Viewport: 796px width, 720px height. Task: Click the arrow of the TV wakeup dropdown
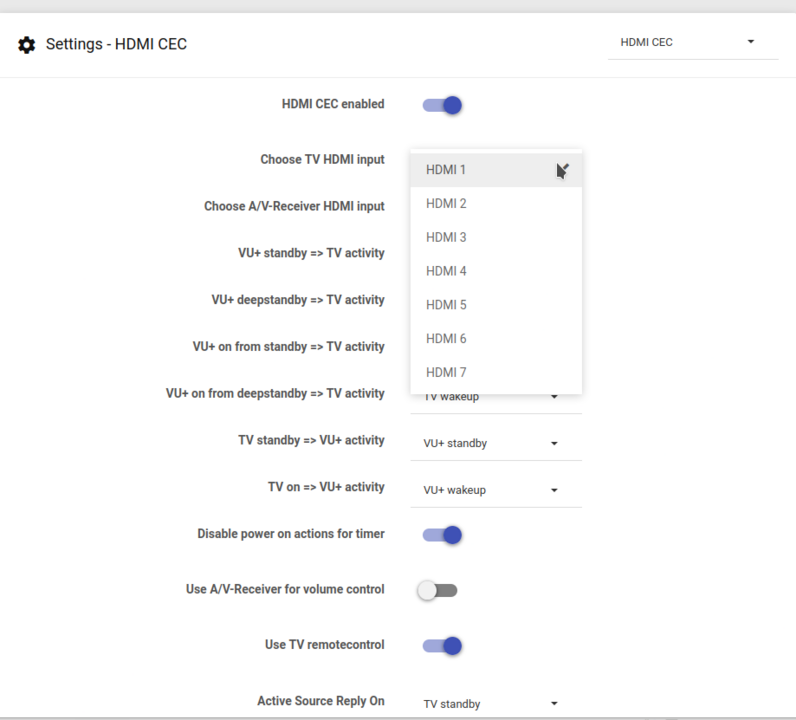554,397
